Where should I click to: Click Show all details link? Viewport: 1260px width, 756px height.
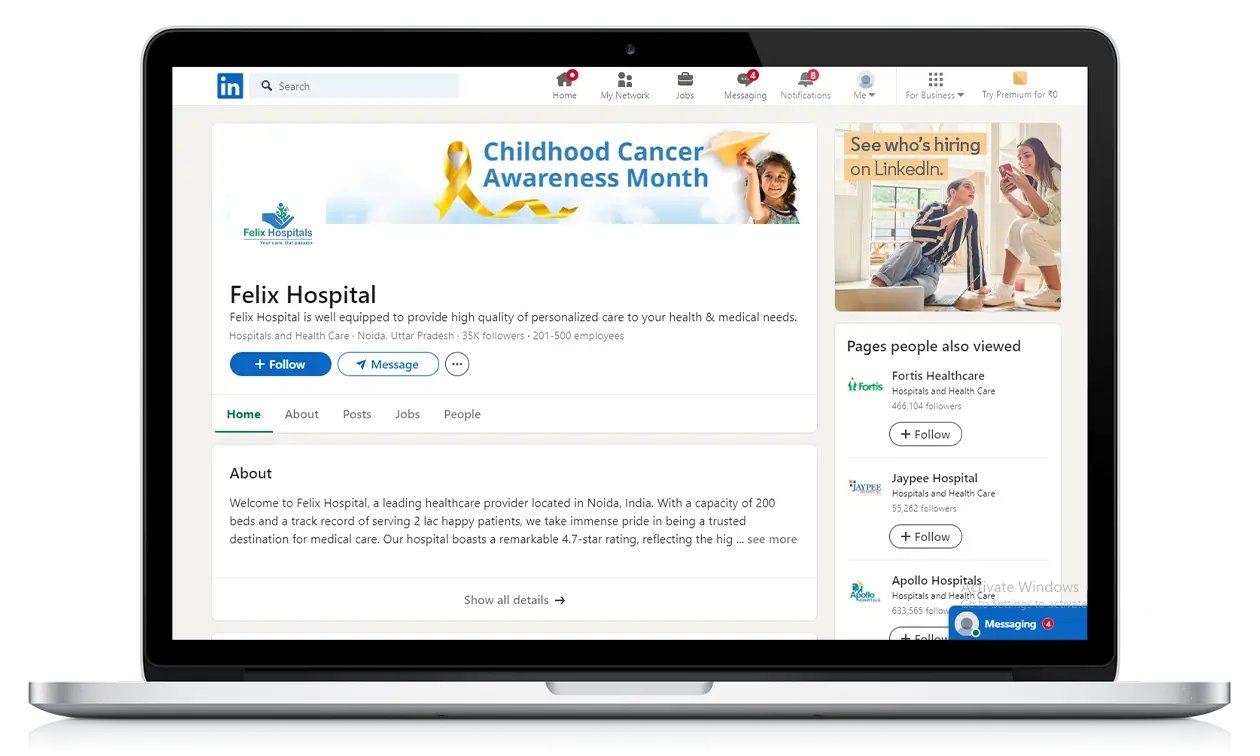coord(514,600)
